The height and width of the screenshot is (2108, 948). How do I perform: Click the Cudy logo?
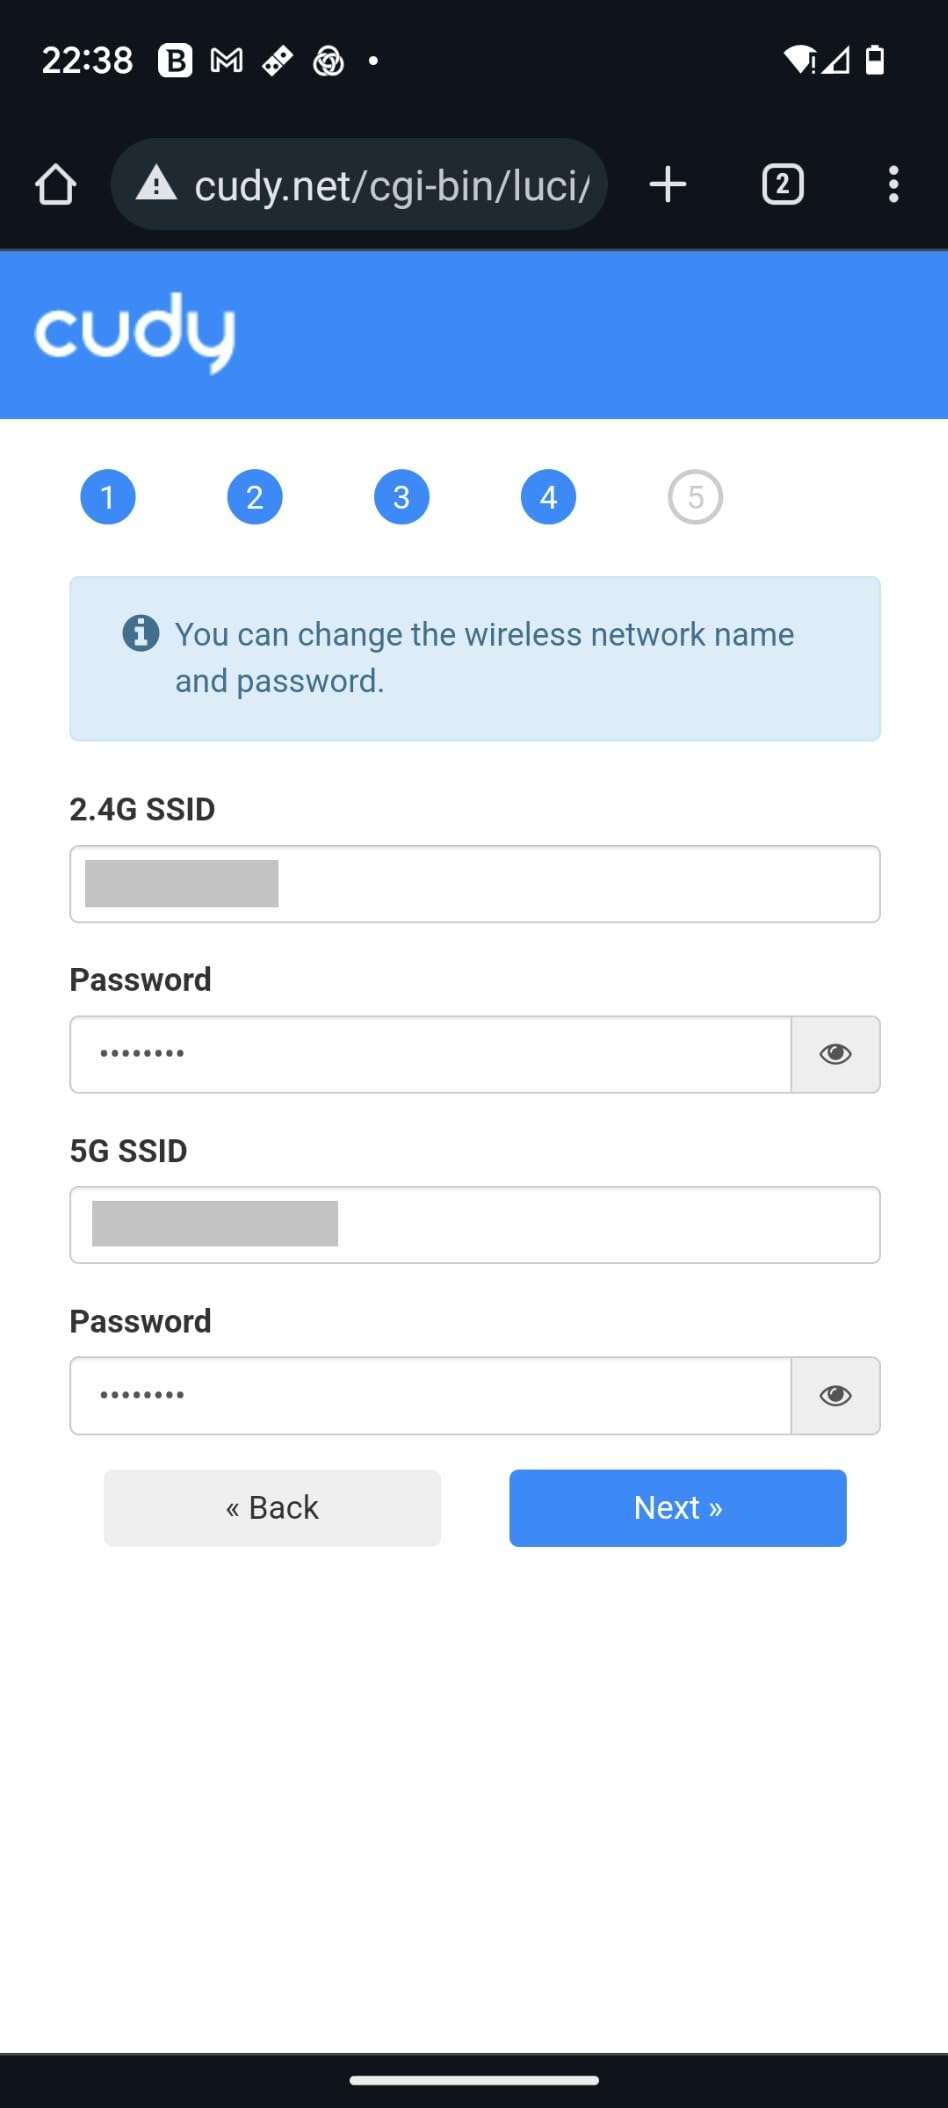coord(135,333)
